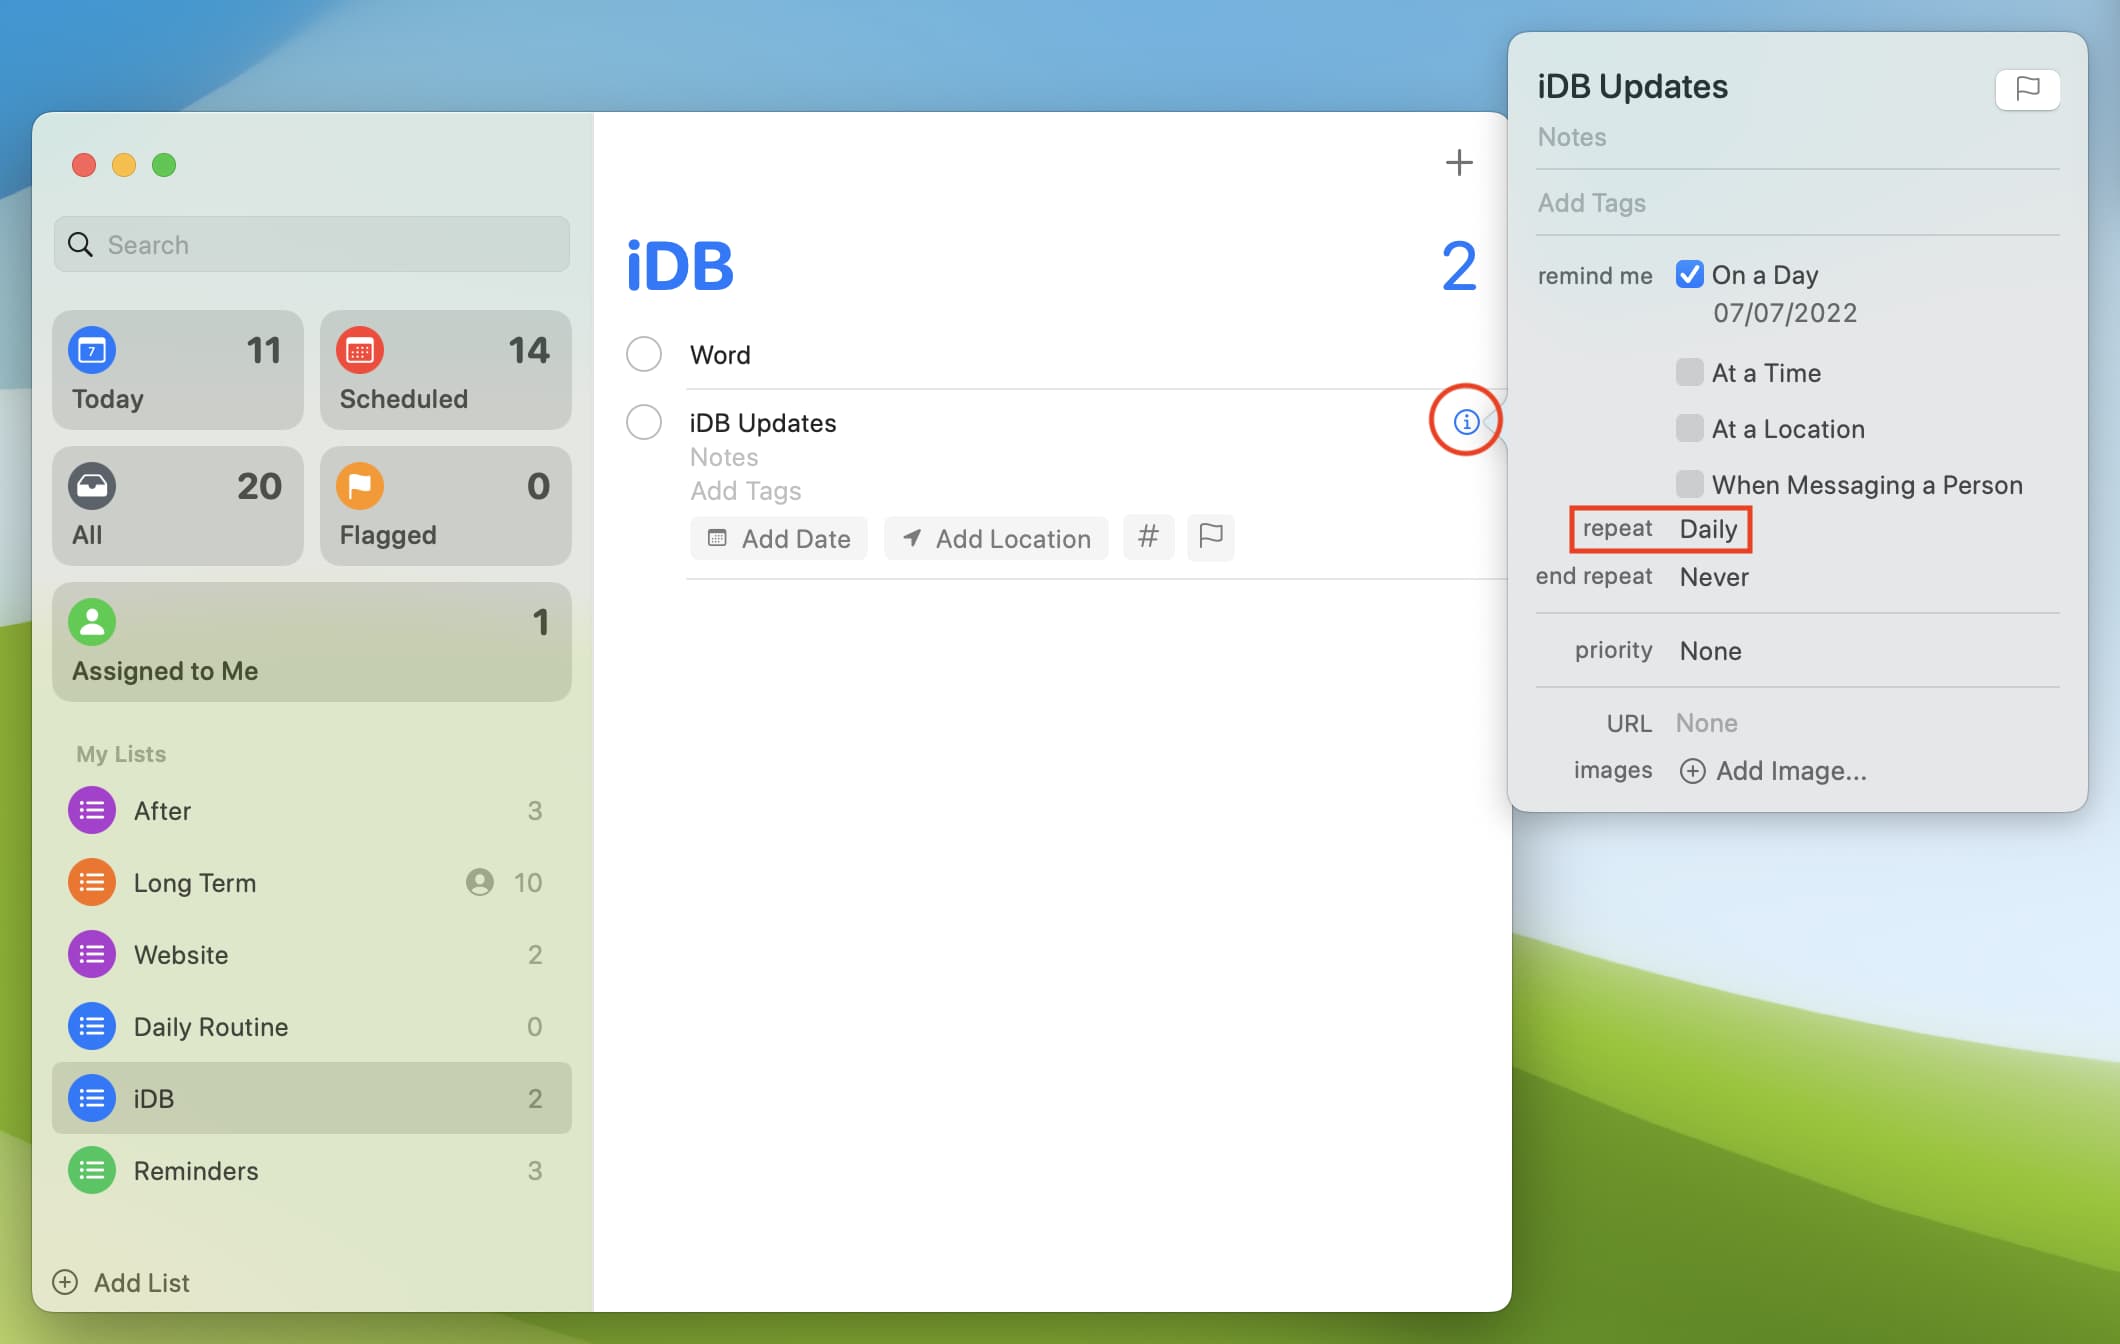Image resolution: width=2120 pixels, height=1344 pixels.
Task: Click the flag icon under iDB Updates
Action: coord(1210,537)
